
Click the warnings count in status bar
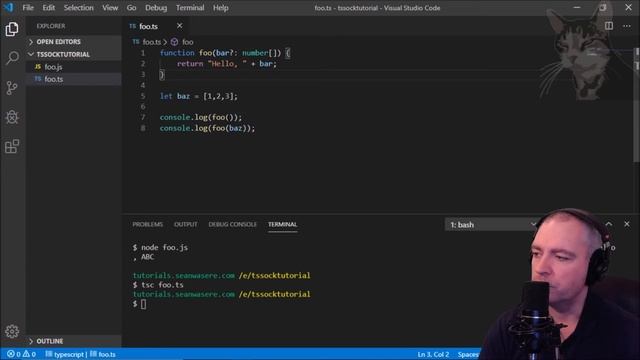click(29, 354)
